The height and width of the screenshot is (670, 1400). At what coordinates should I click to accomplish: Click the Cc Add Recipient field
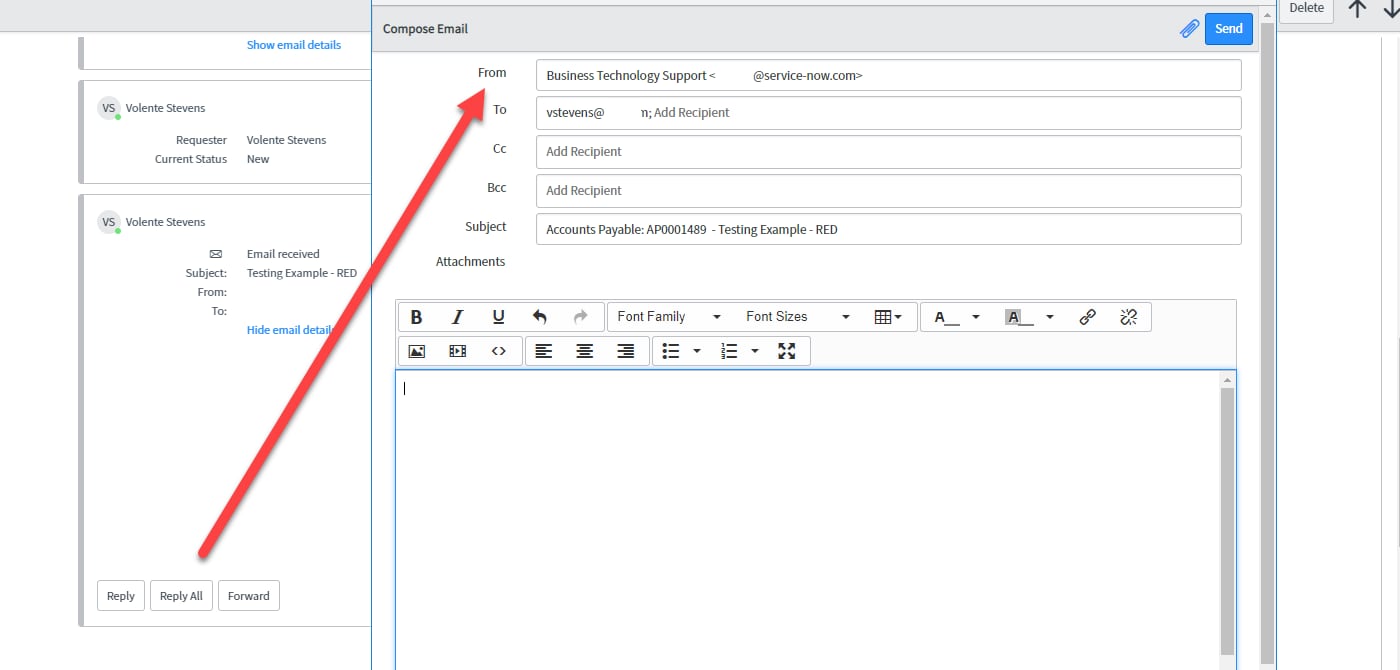(x=888, y=152)
